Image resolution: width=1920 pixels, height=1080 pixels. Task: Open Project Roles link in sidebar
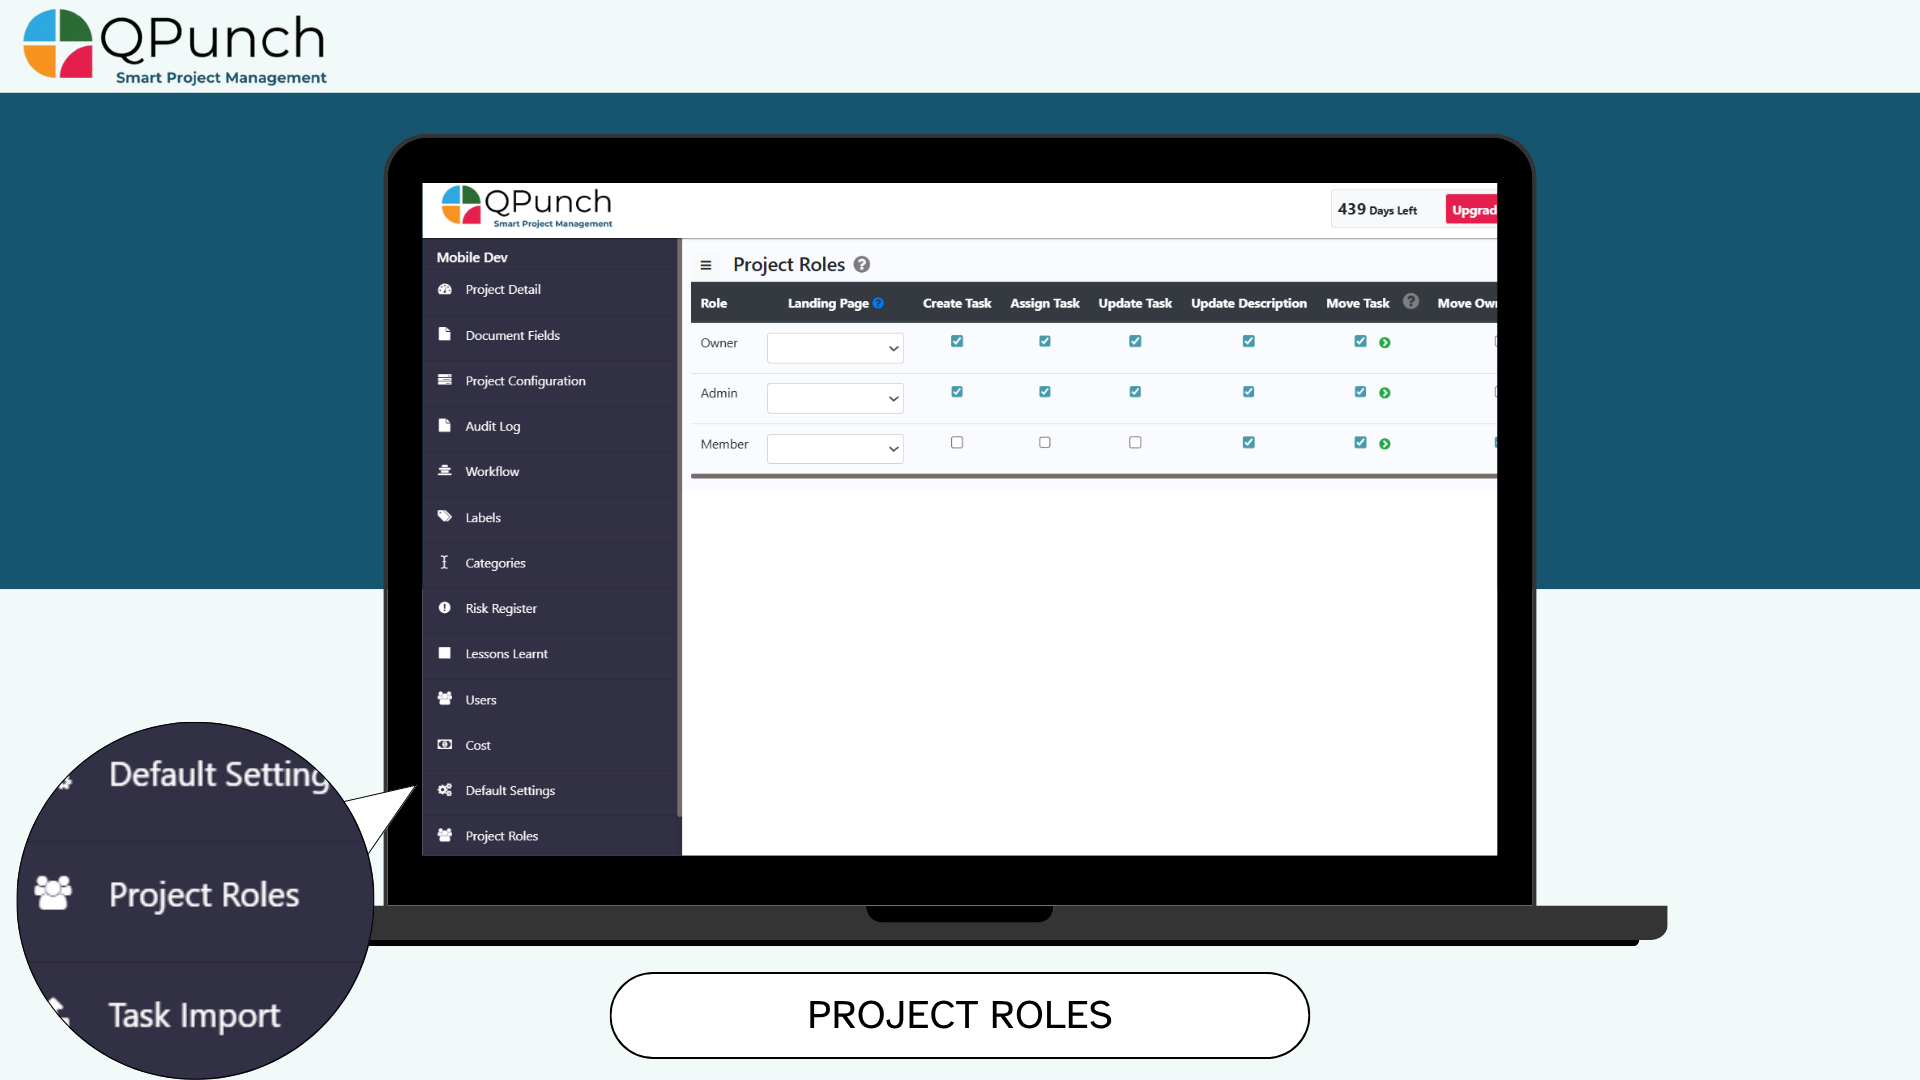tap(501, 836)
